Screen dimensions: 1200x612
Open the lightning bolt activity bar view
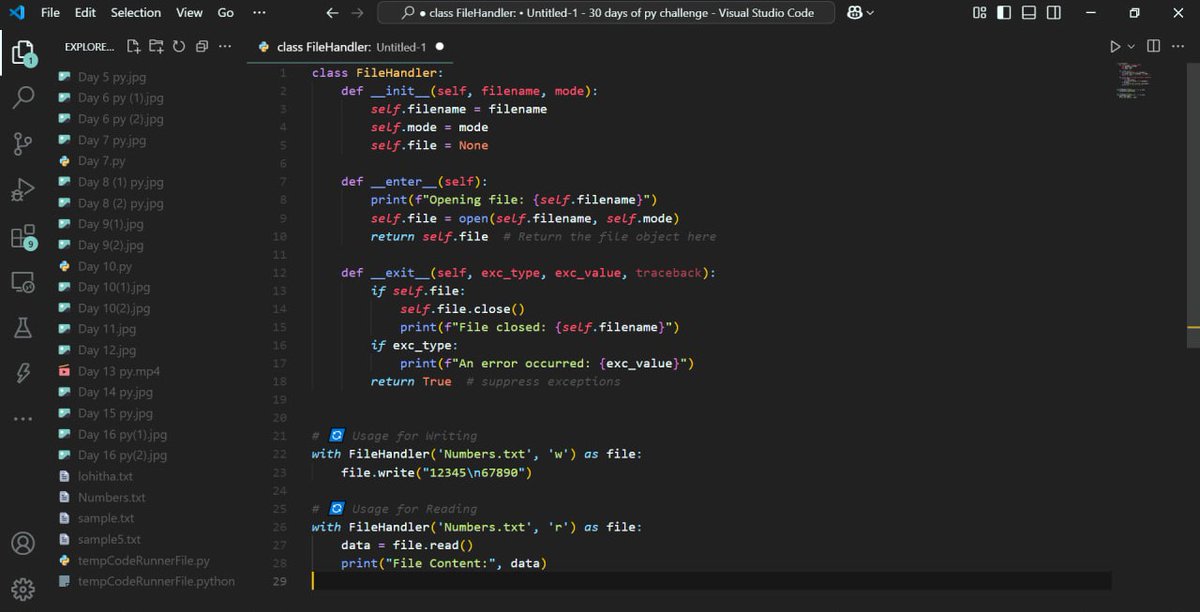(x=23, y=373)
